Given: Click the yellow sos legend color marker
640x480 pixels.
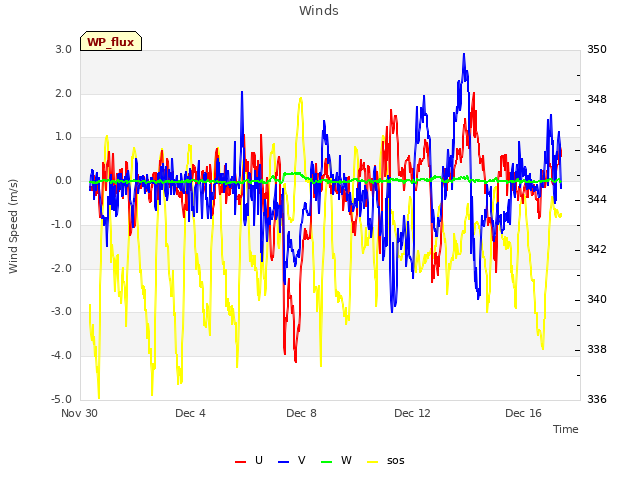Looking at the screenshot, I should (x=373, y=462).
